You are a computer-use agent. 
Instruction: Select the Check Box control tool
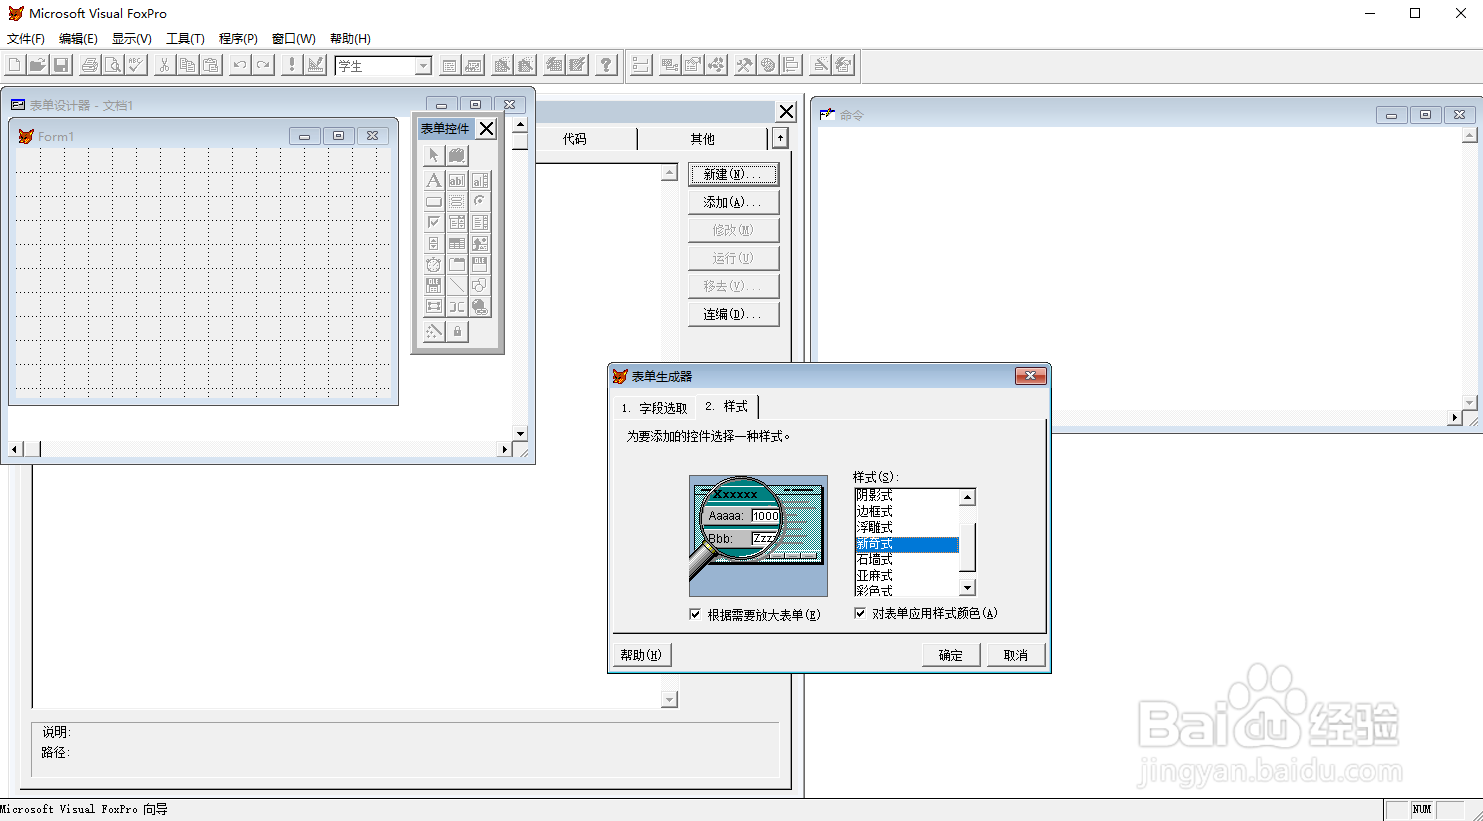(433, 222)
